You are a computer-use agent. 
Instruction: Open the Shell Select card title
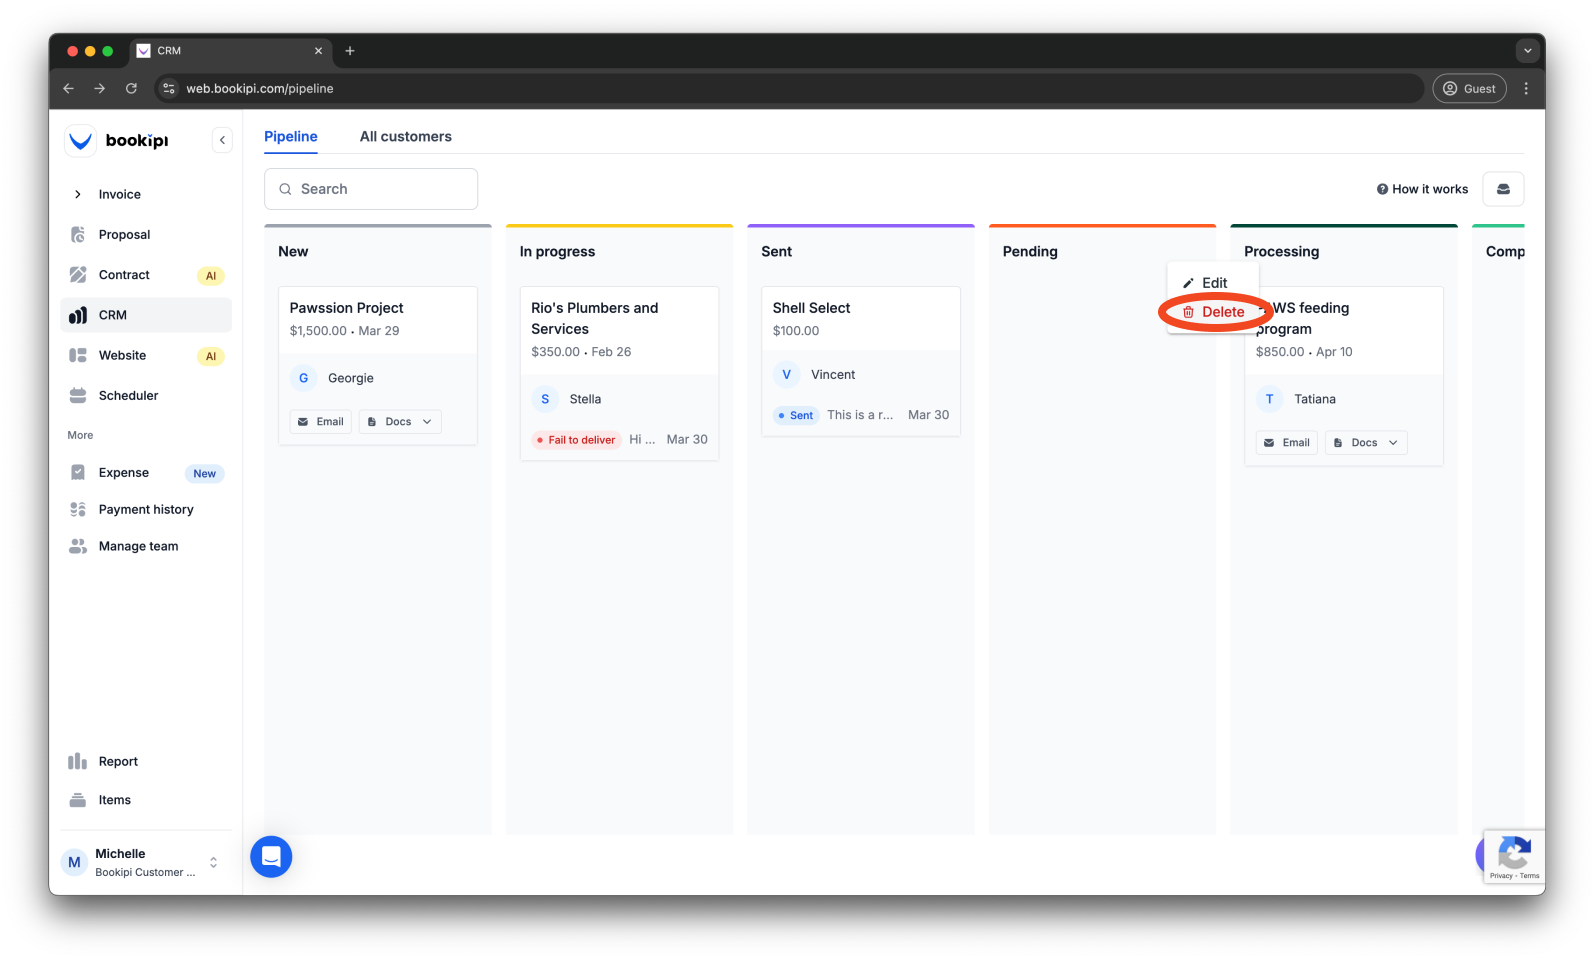click(x=811, y=308)
